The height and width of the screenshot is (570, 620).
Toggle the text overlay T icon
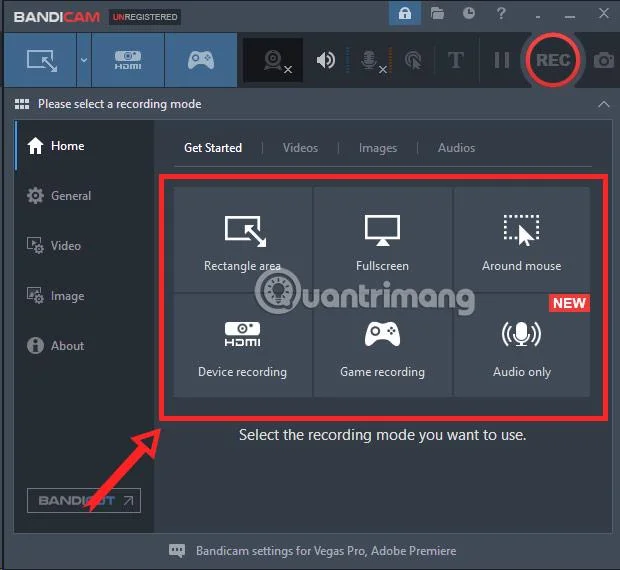(456, 60)
